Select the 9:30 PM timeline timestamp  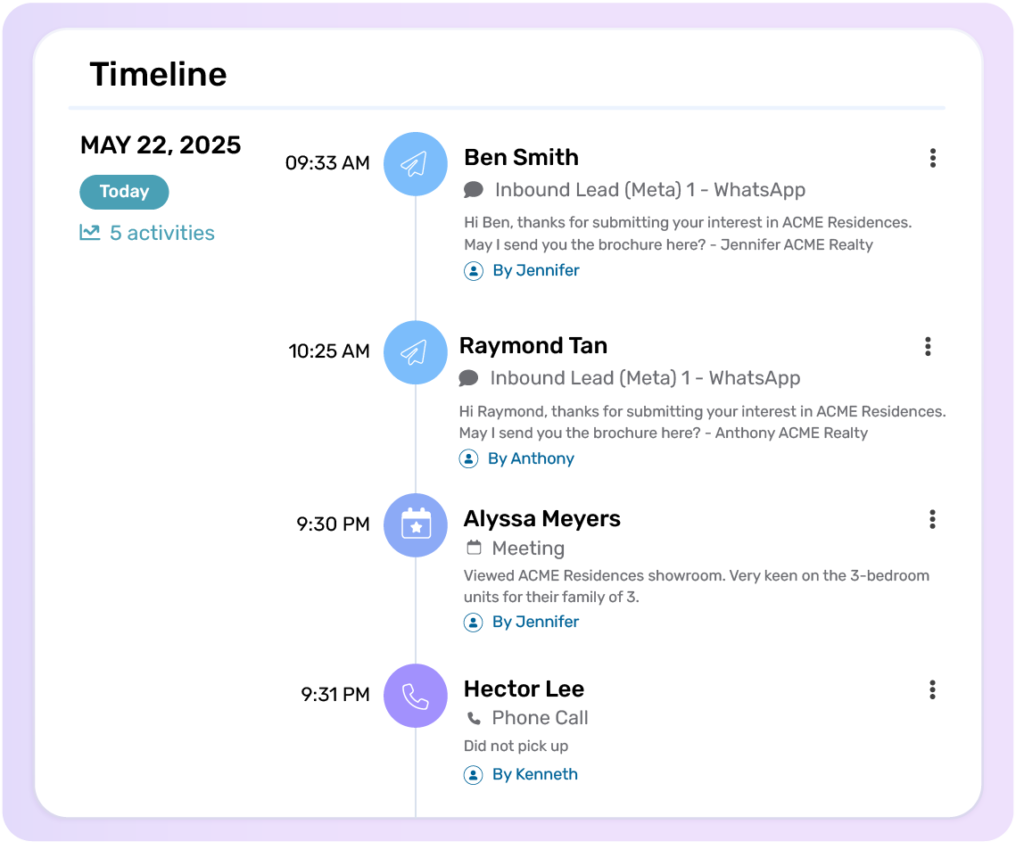coord(333,524)
